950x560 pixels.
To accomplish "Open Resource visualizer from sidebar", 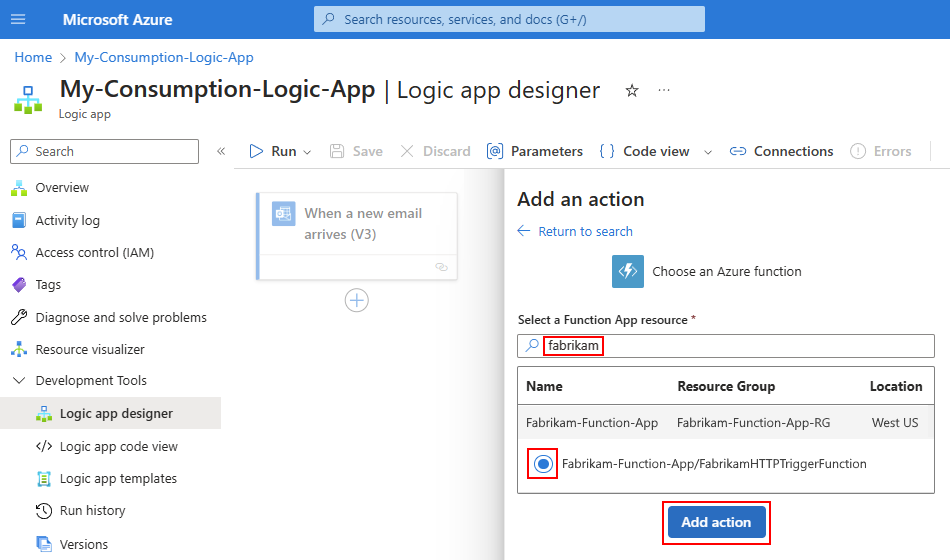I will (x=90, y=349).
